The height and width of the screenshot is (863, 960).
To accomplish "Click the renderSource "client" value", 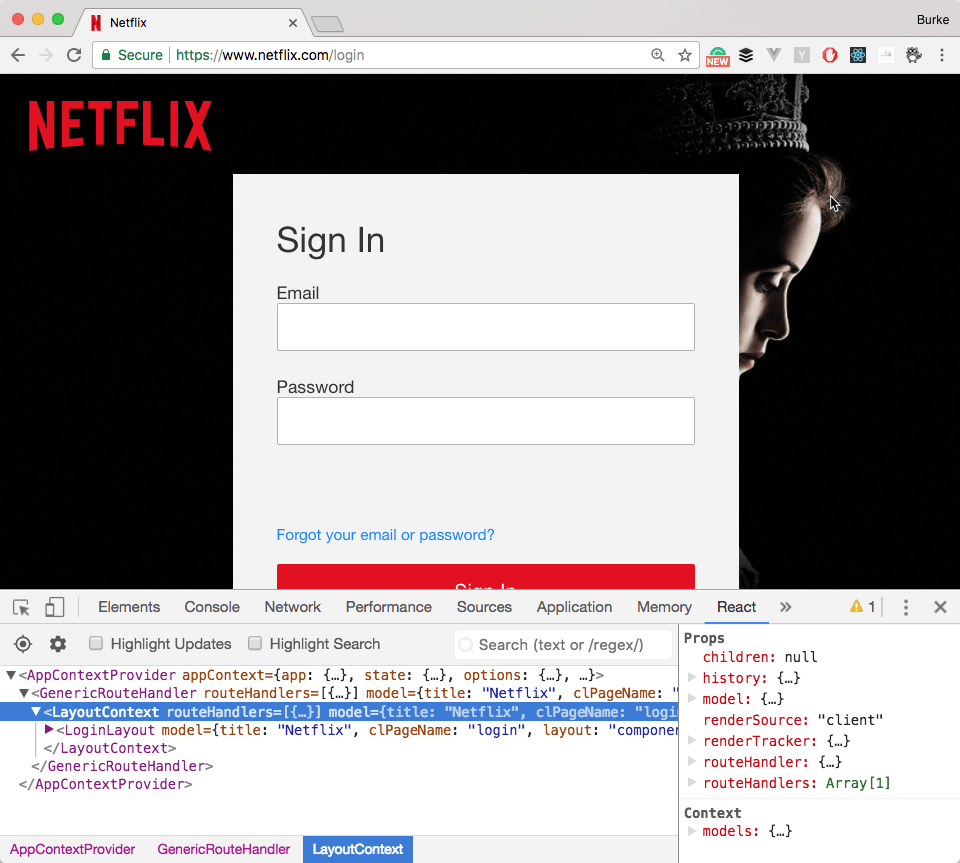I will tap(850, 720).
